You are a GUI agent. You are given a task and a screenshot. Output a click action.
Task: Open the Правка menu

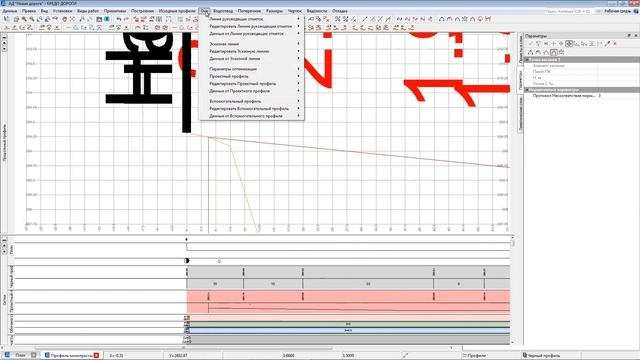[29, 11]
